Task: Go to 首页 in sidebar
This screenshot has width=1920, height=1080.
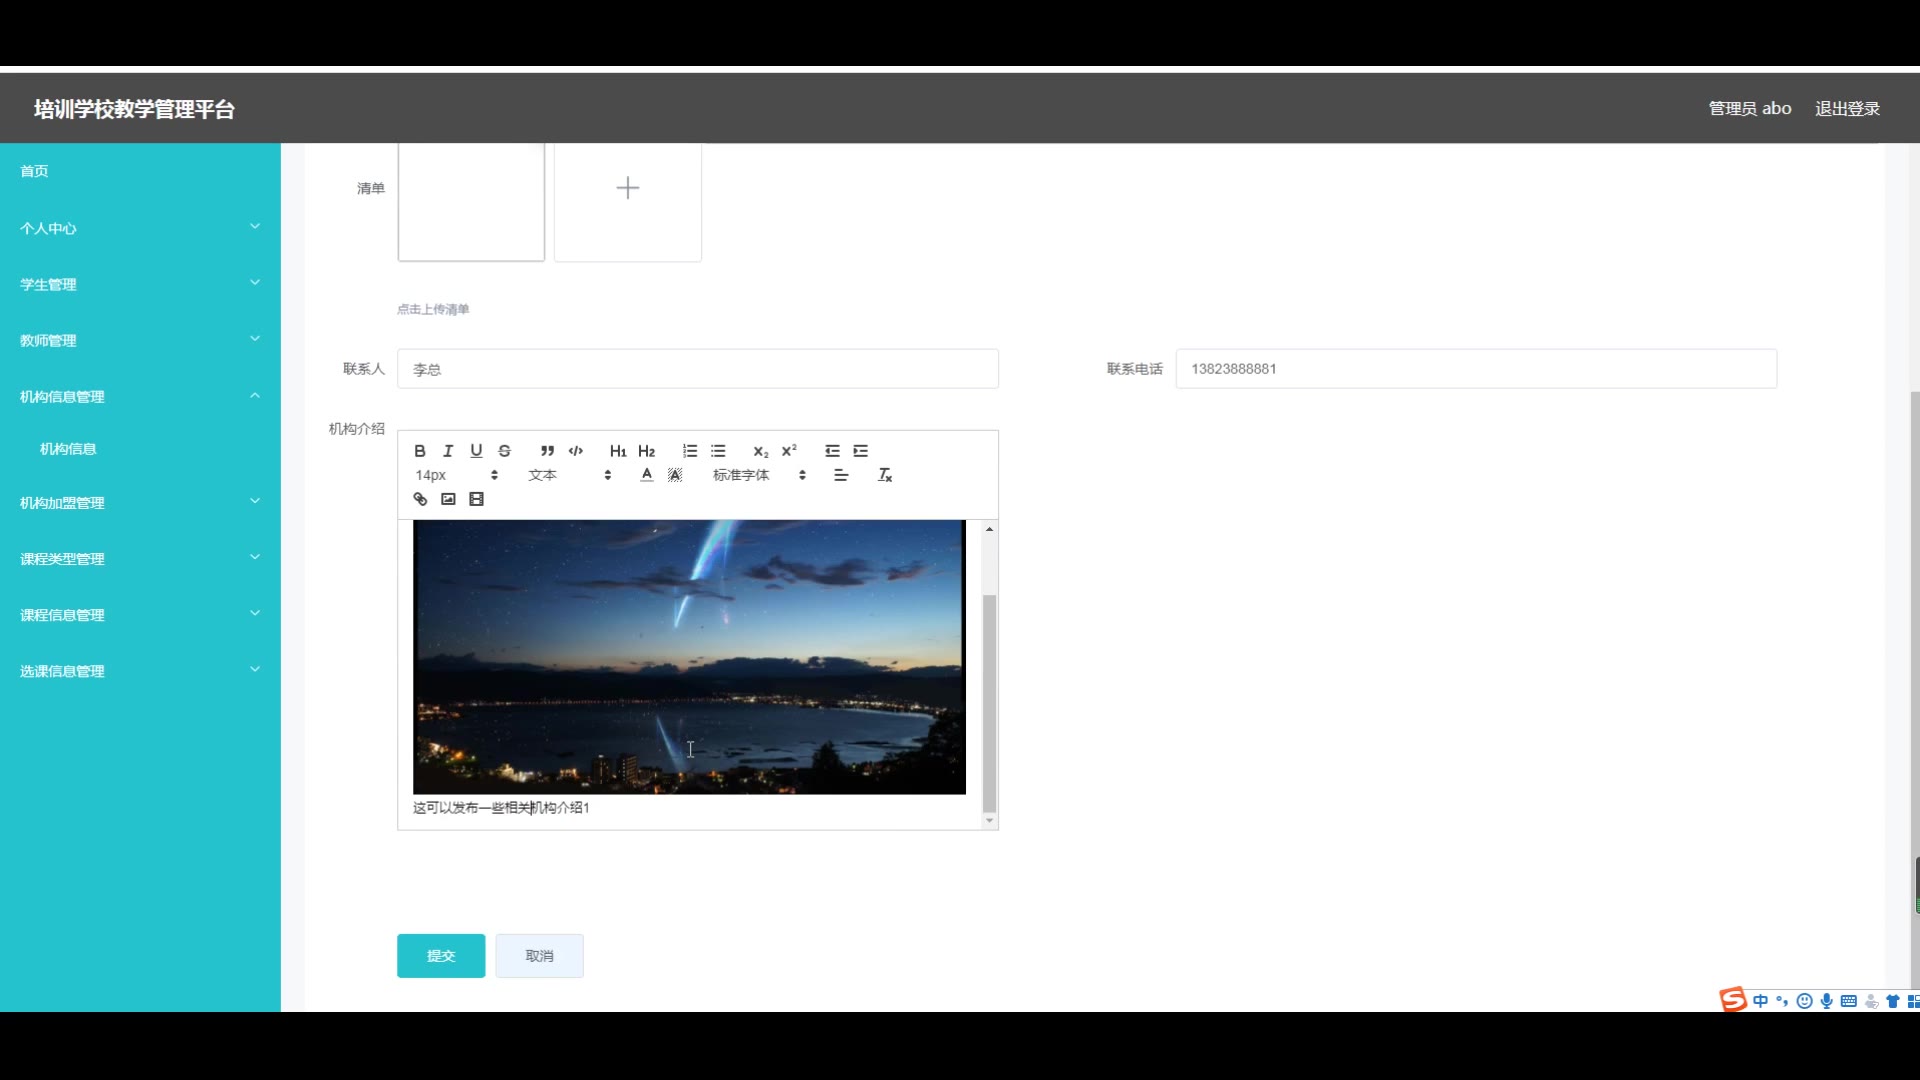Action: click(x=34, y=171)
